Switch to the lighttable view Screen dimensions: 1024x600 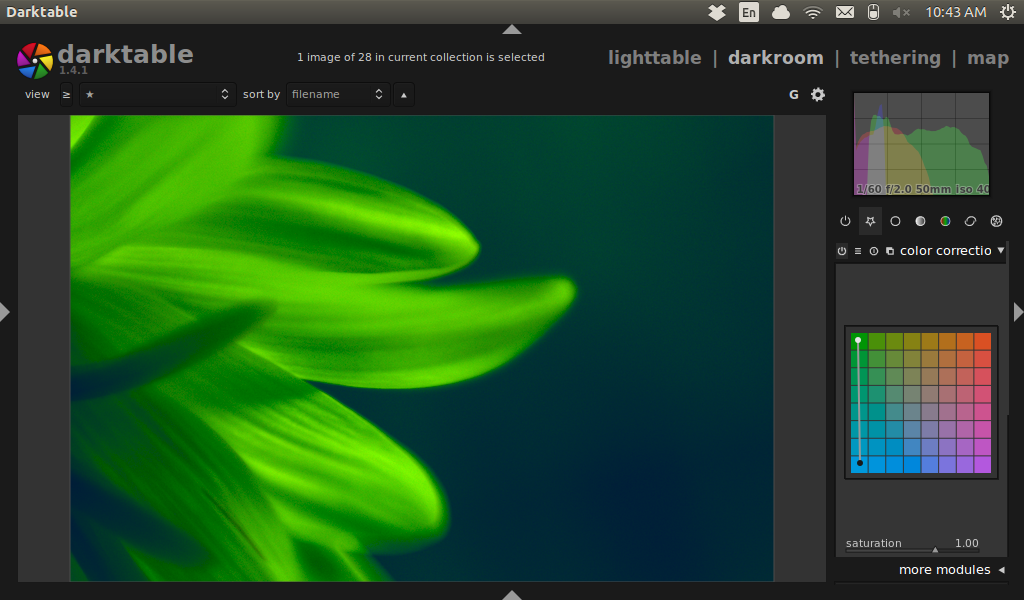(x=654, y=57)
